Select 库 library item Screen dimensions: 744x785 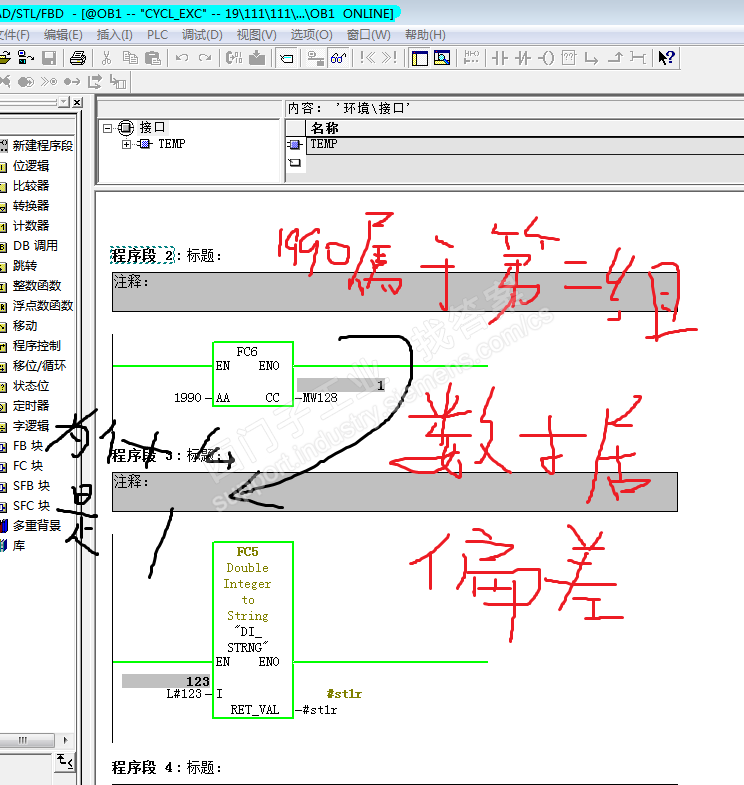(x=19, y=546)
